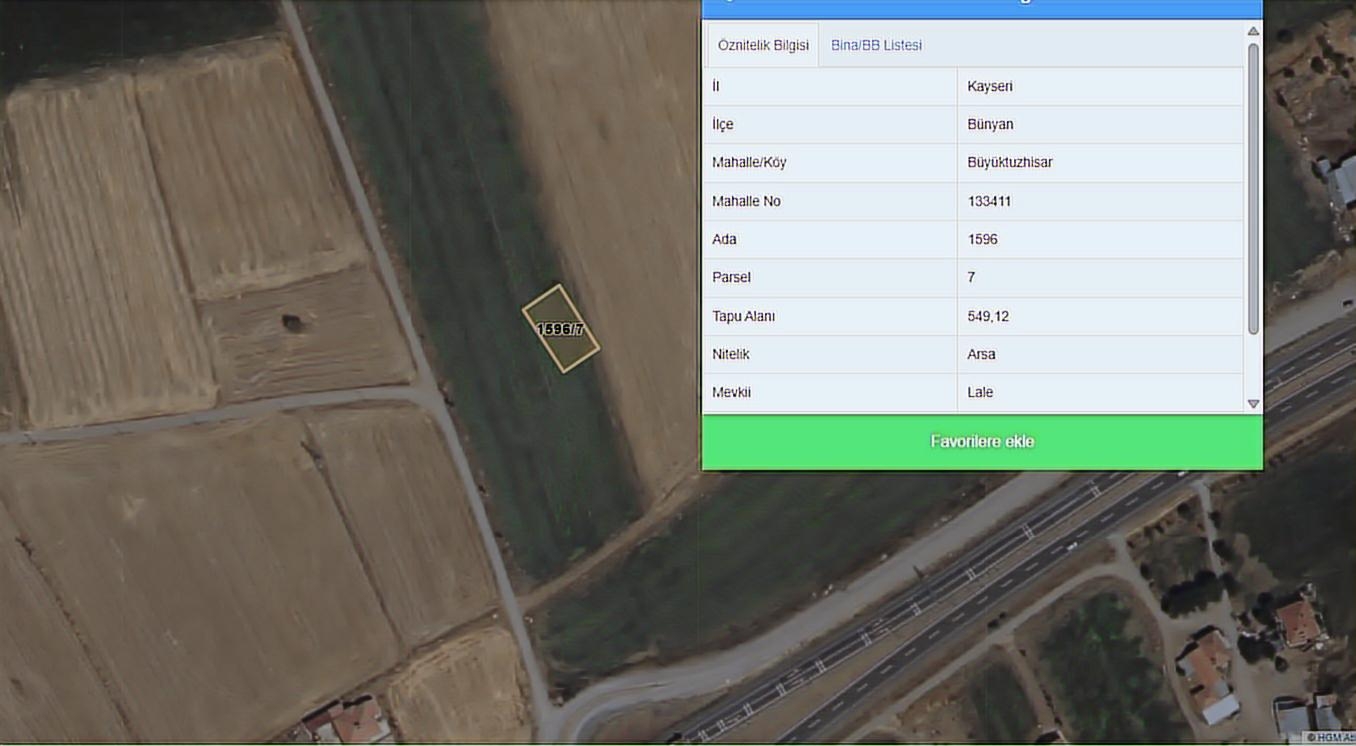Click the Mahalle No label cell
The height and width of the screenshot is (746, 1356).
830,201
